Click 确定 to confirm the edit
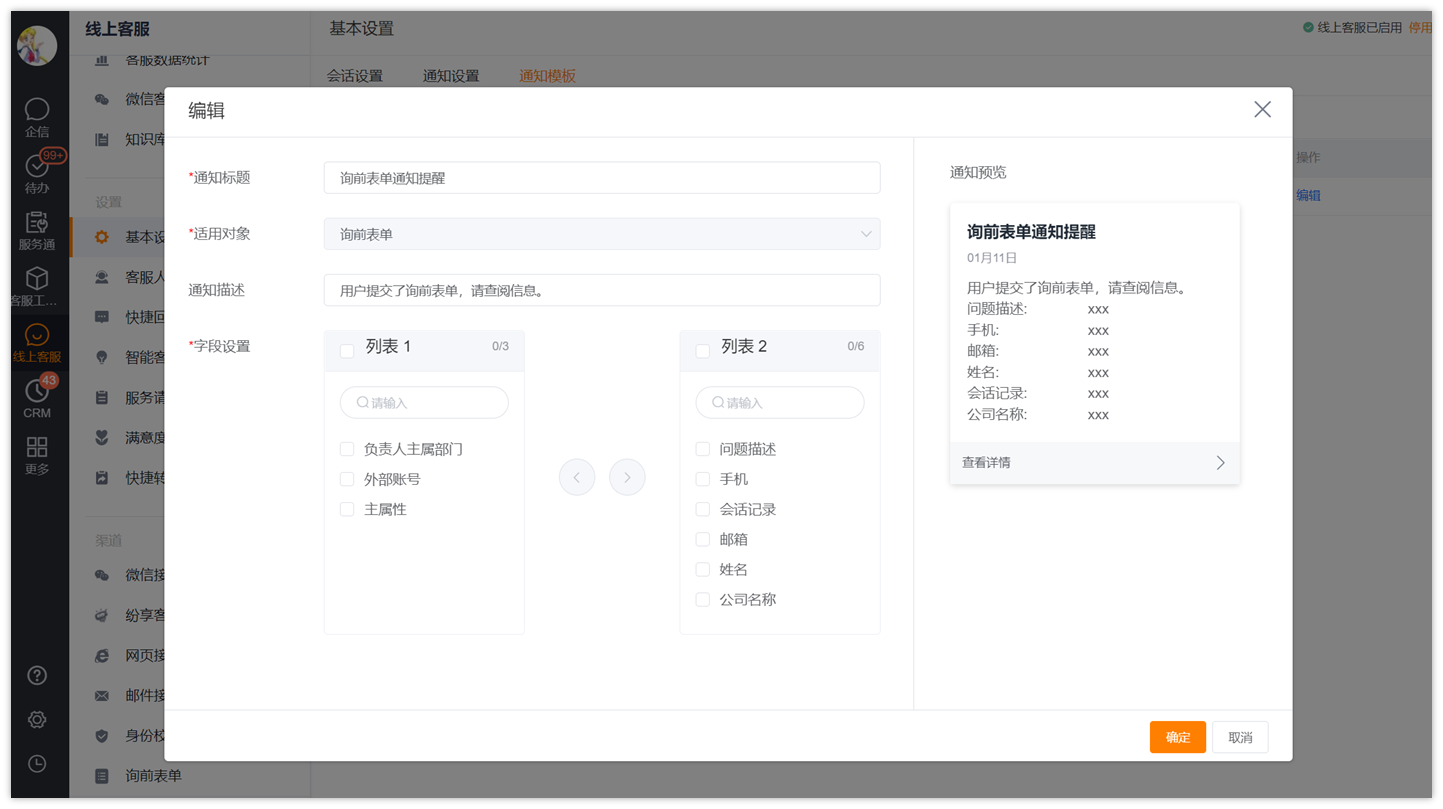This screenshot has height=809, width=1443. [x=1178, y=737]
